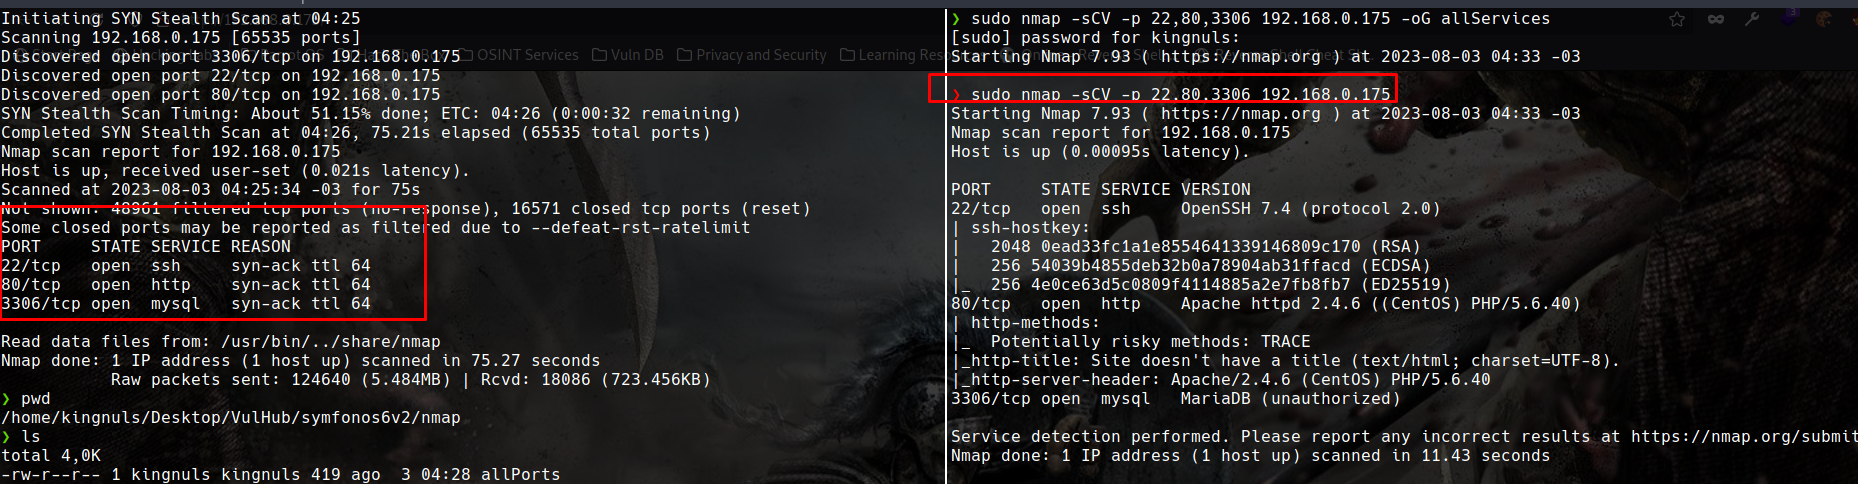The width and height of the screenshot is (1858, 484).
Task: Click the Privacy and Security folder icon
Action: [x=685, y=55]
